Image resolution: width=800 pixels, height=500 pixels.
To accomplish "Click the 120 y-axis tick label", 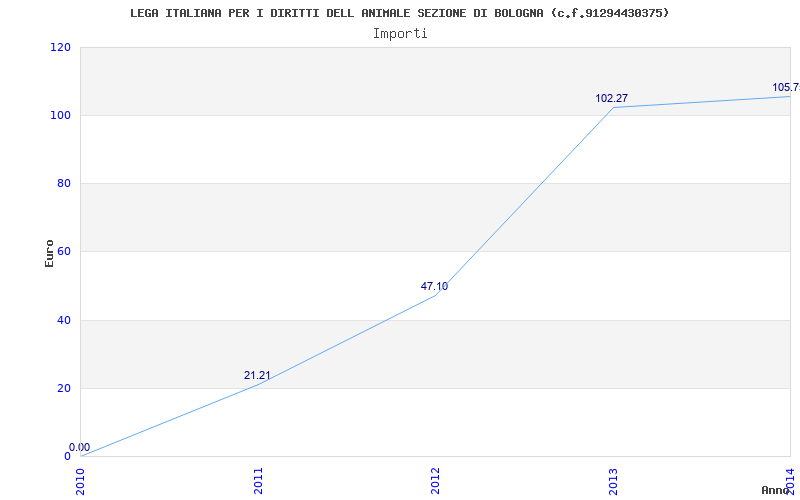I will click(61, 47).
